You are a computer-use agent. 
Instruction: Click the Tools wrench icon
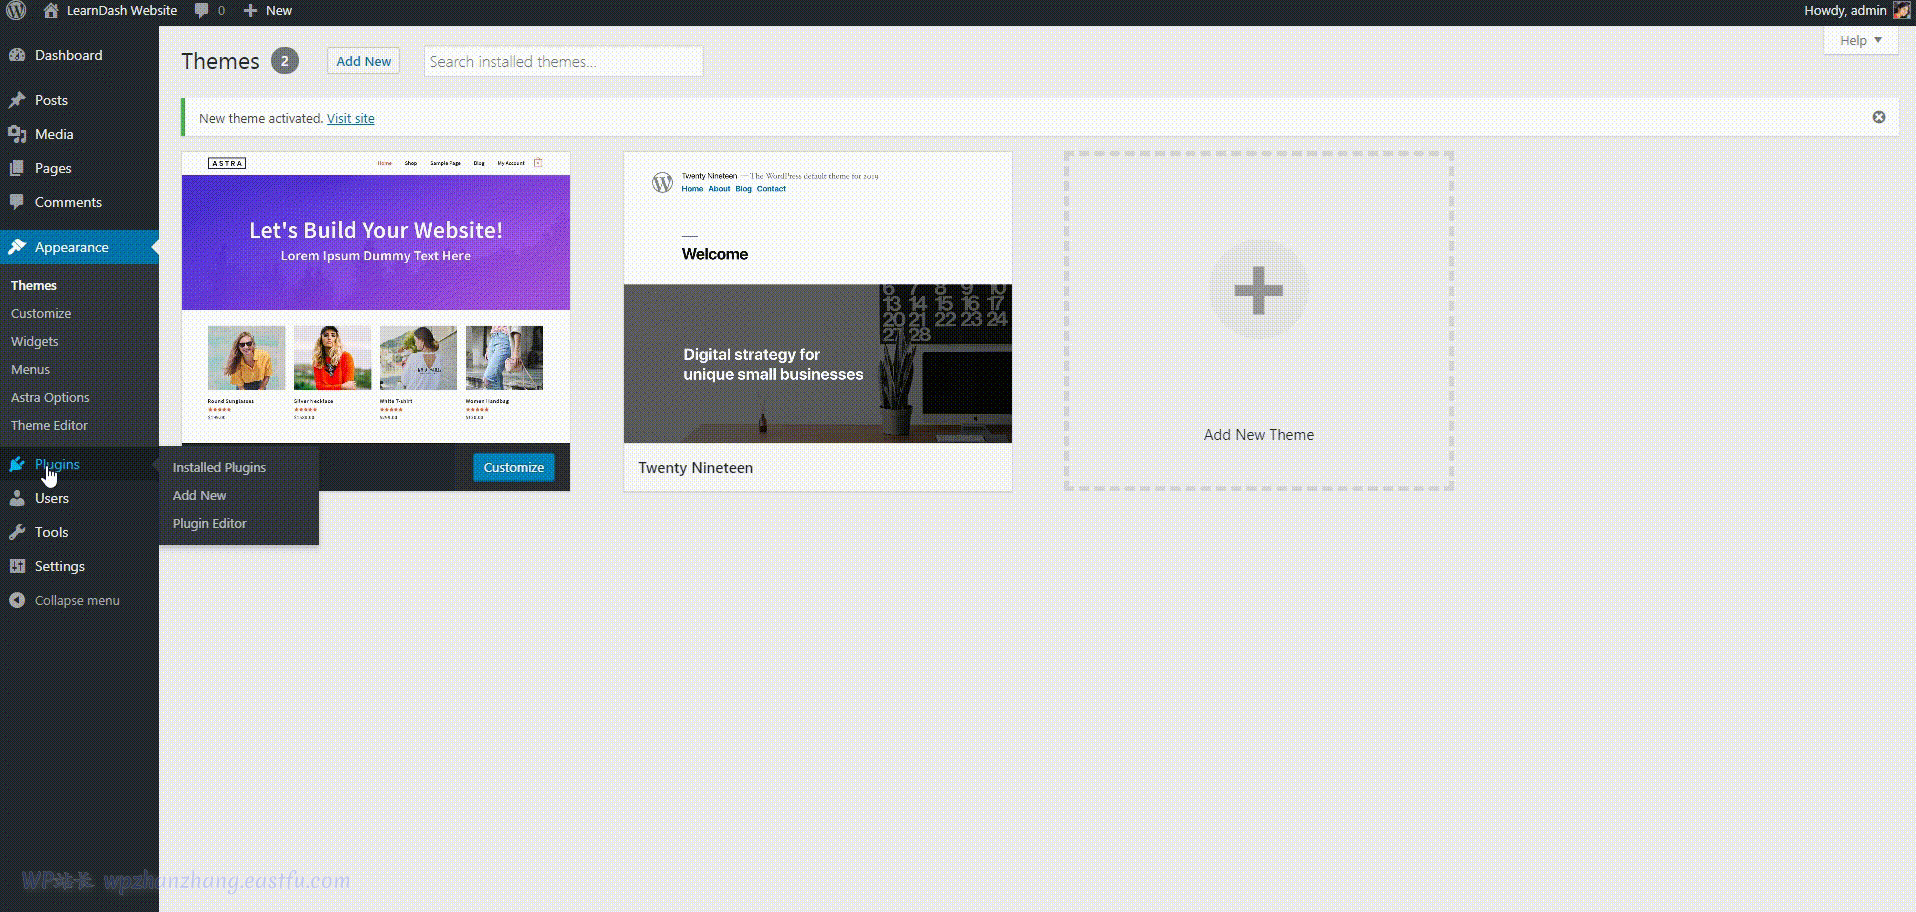point(17,532)
